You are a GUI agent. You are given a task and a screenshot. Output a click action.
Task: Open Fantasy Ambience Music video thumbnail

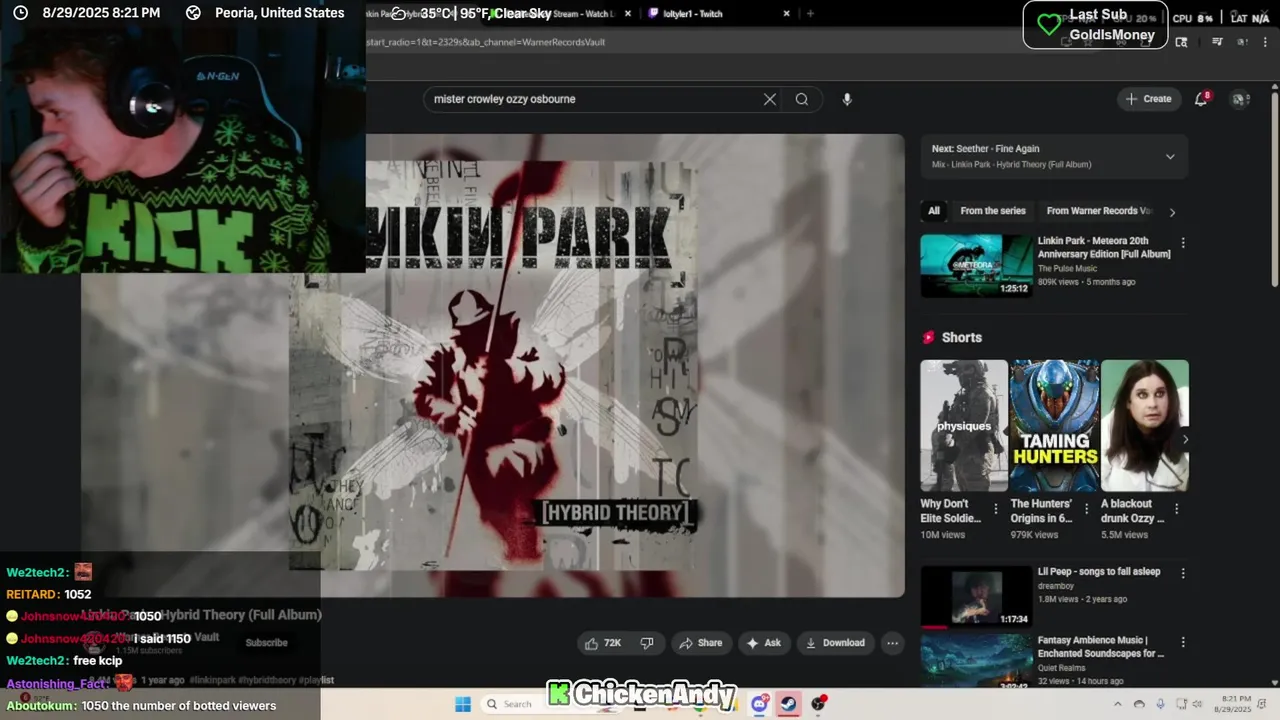(976, 660)
